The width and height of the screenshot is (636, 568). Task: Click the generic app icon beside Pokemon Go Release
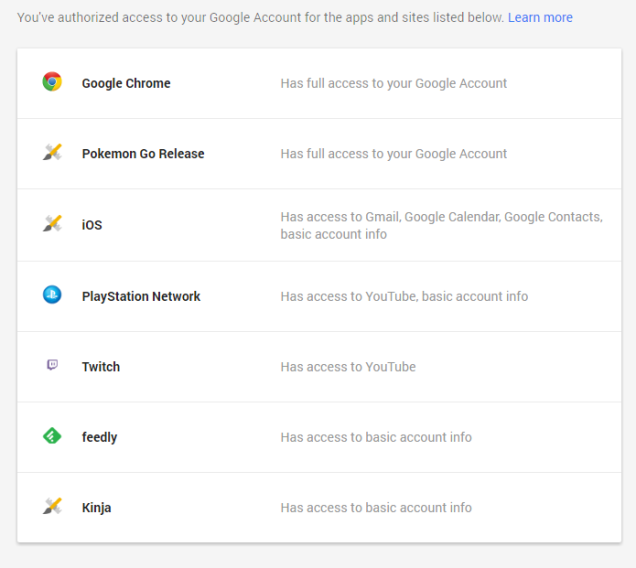click(52, 153)
